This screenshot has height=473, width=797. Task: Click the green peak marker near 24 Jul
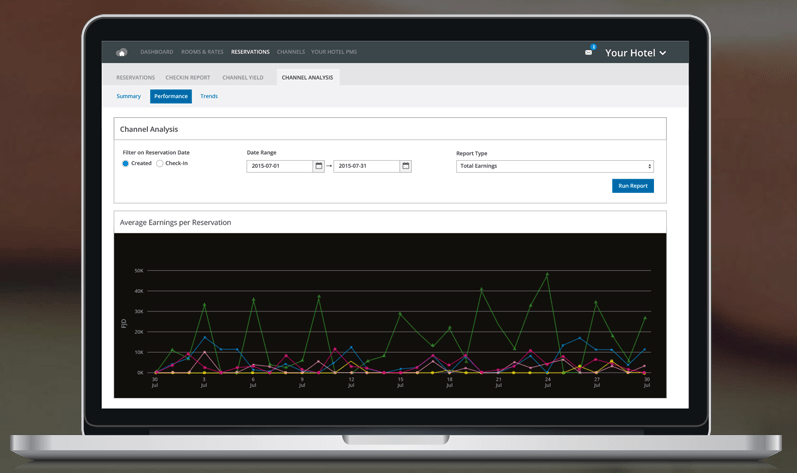(x=547, y=274)
